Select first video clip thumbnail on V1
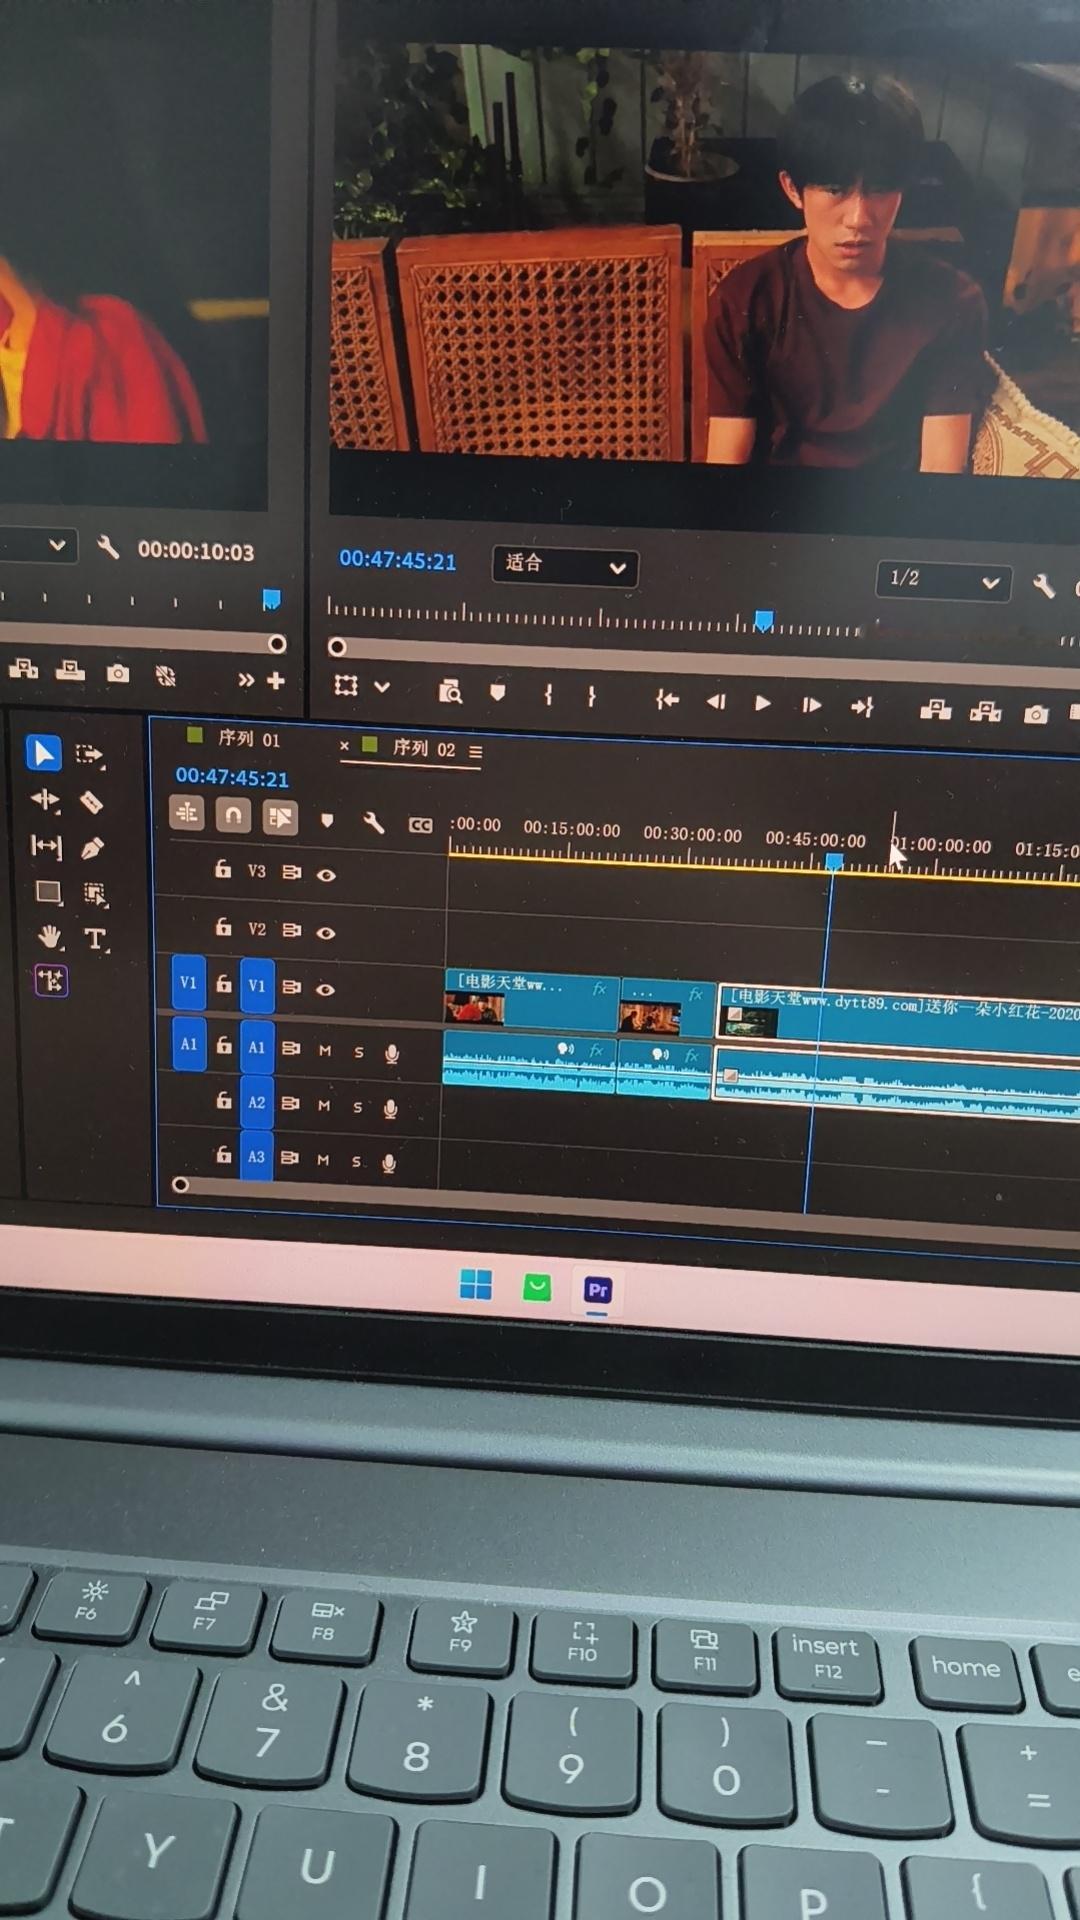Viewport: 1080px width, 1920px height. click(x=474, y=1008)
